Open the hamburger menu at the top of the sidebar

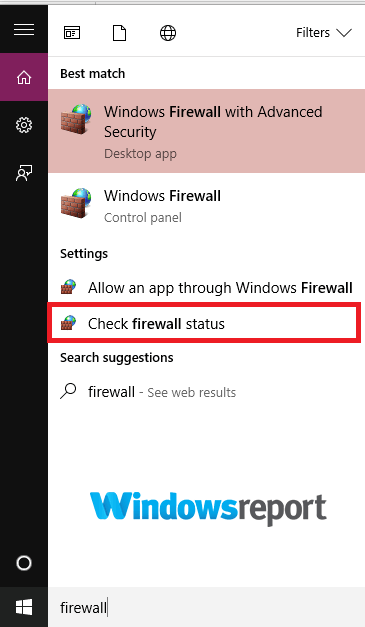point(24,30)
